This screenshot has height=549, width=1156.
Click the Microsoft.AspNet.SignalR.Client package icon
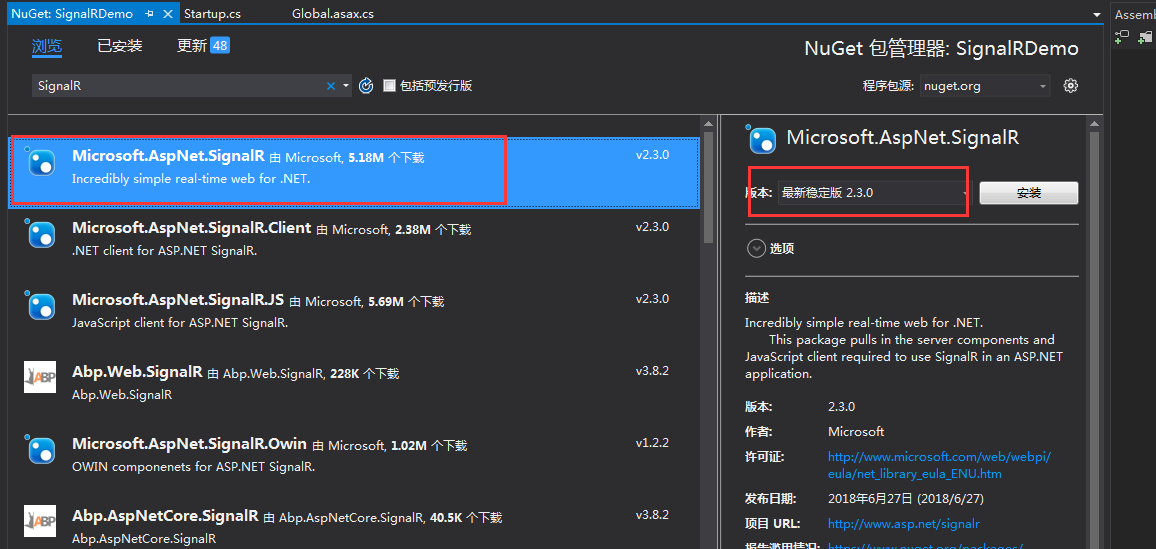click(x=41, y=234)
